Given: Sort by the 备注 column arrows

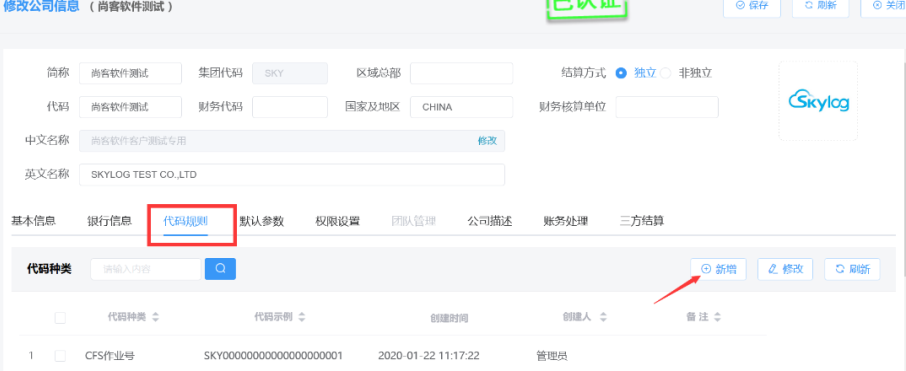Looking at the screenshot, I should 717,317.
